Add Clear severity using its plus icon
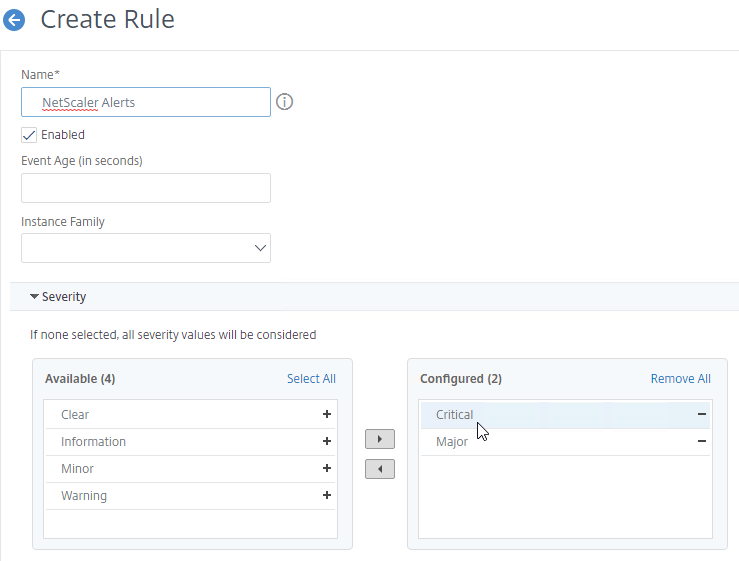The height and width of the screenshot is (561, 739). (327, 414)
